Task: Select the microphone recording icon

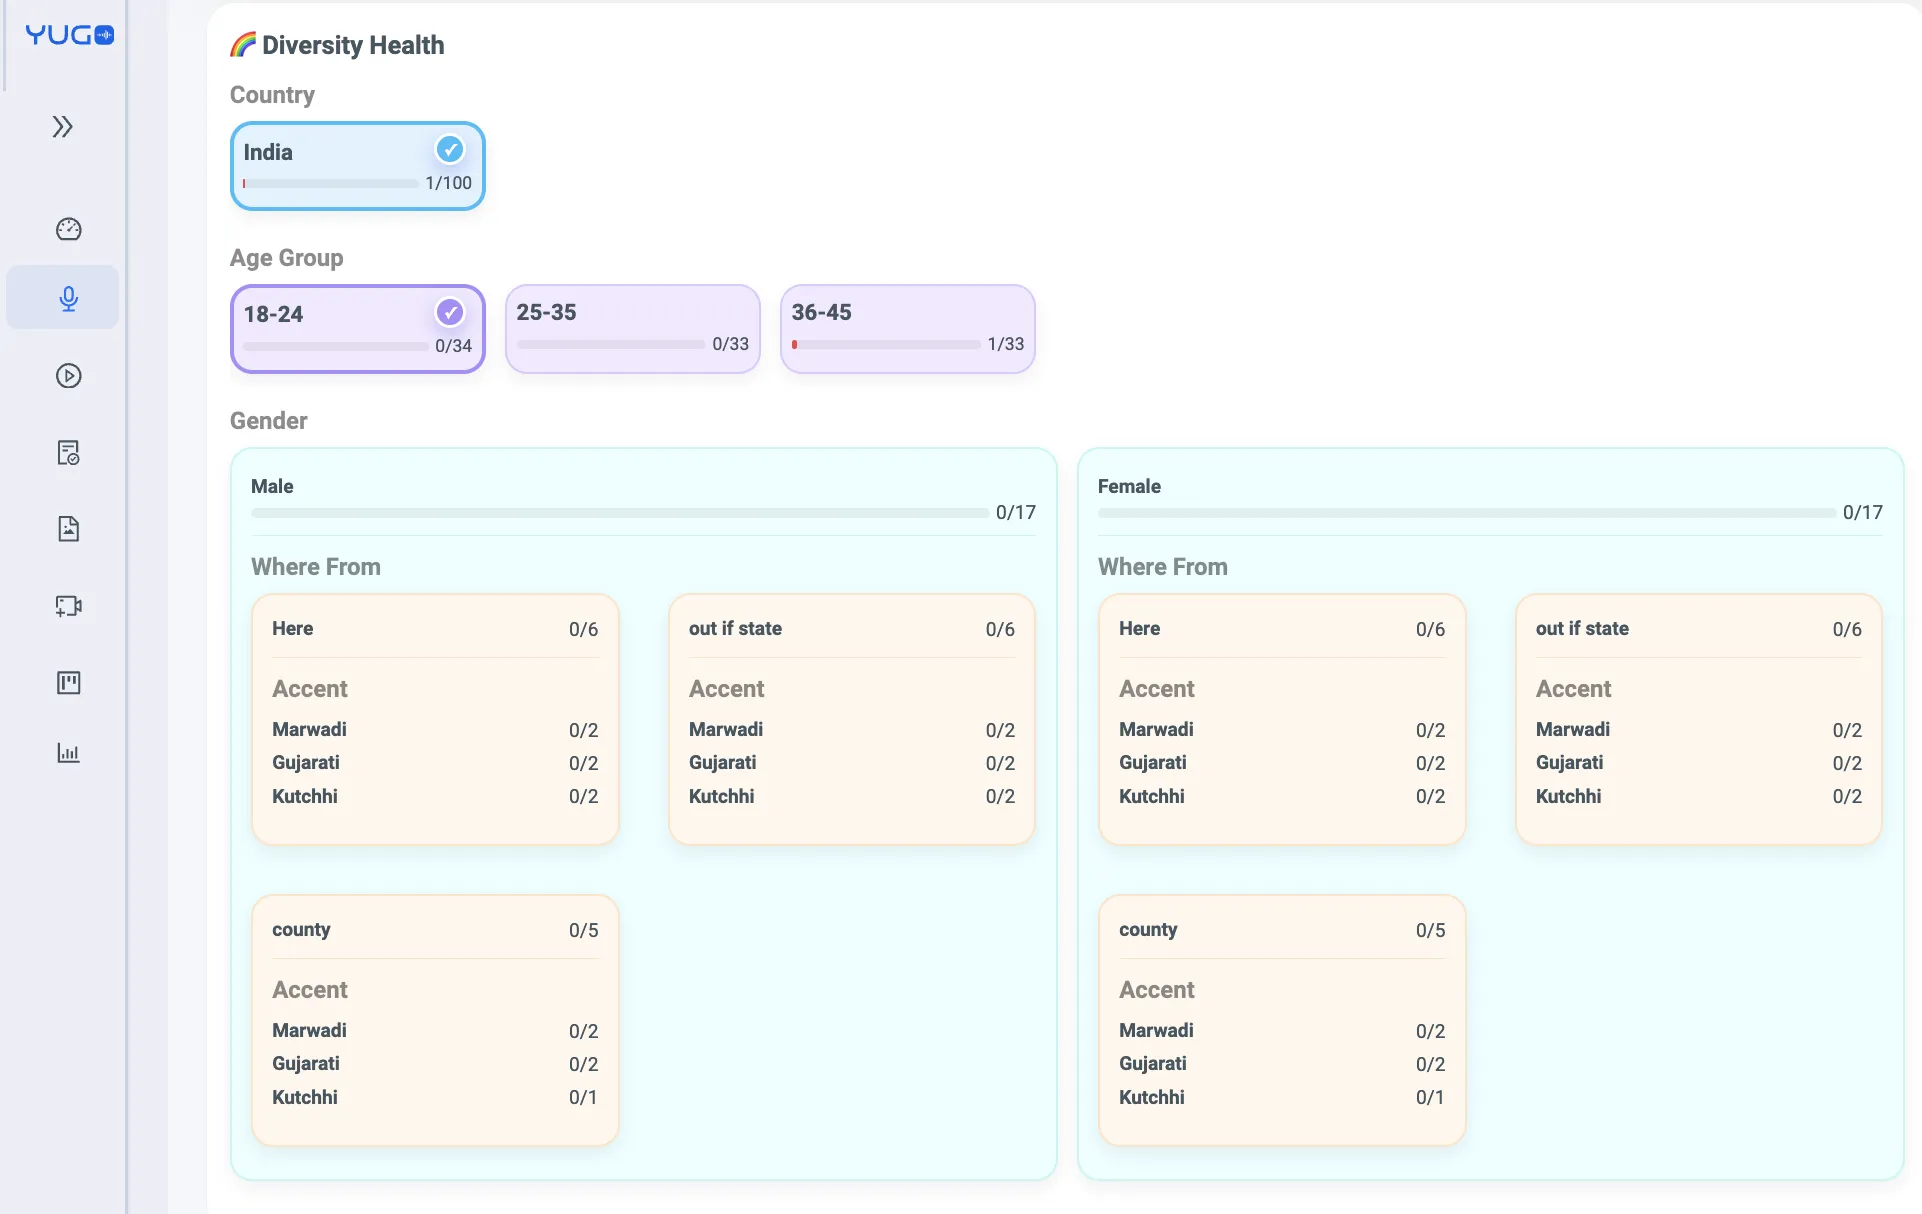Action: [x=67, y=297]
